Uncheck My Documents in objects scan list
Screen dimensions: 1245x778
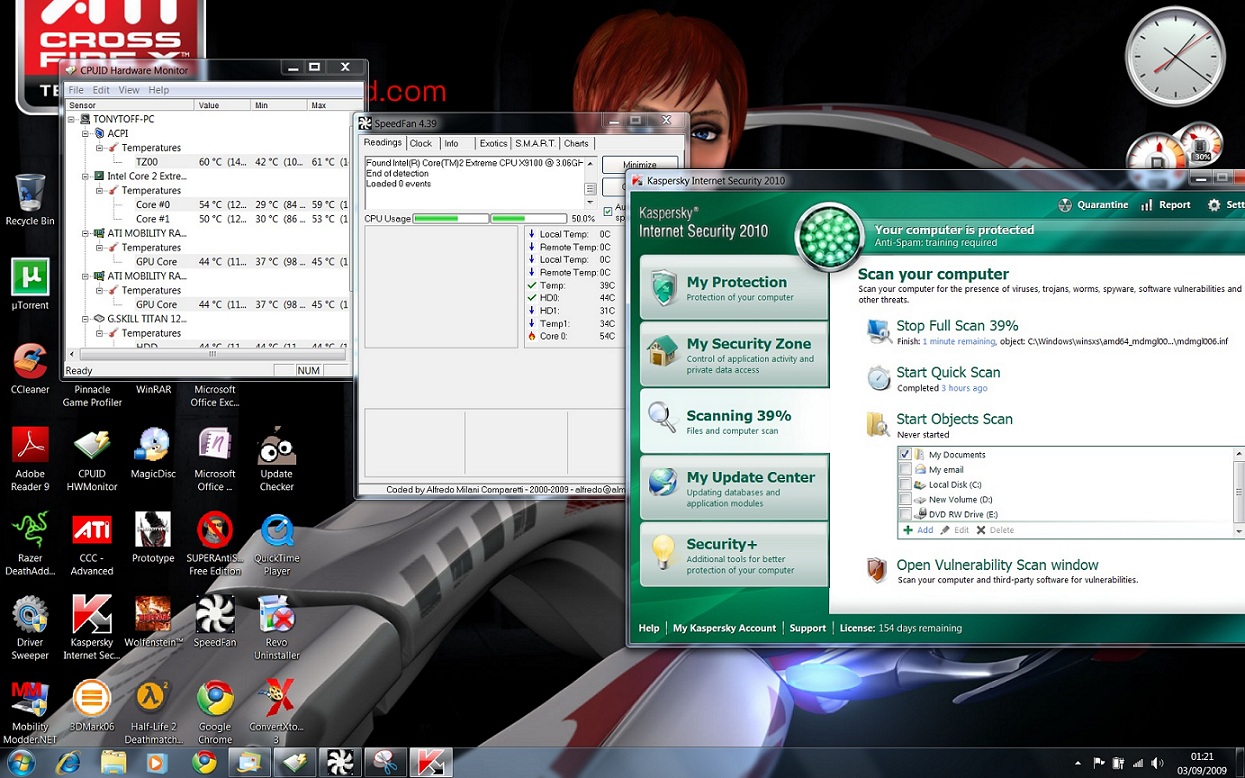905,454
